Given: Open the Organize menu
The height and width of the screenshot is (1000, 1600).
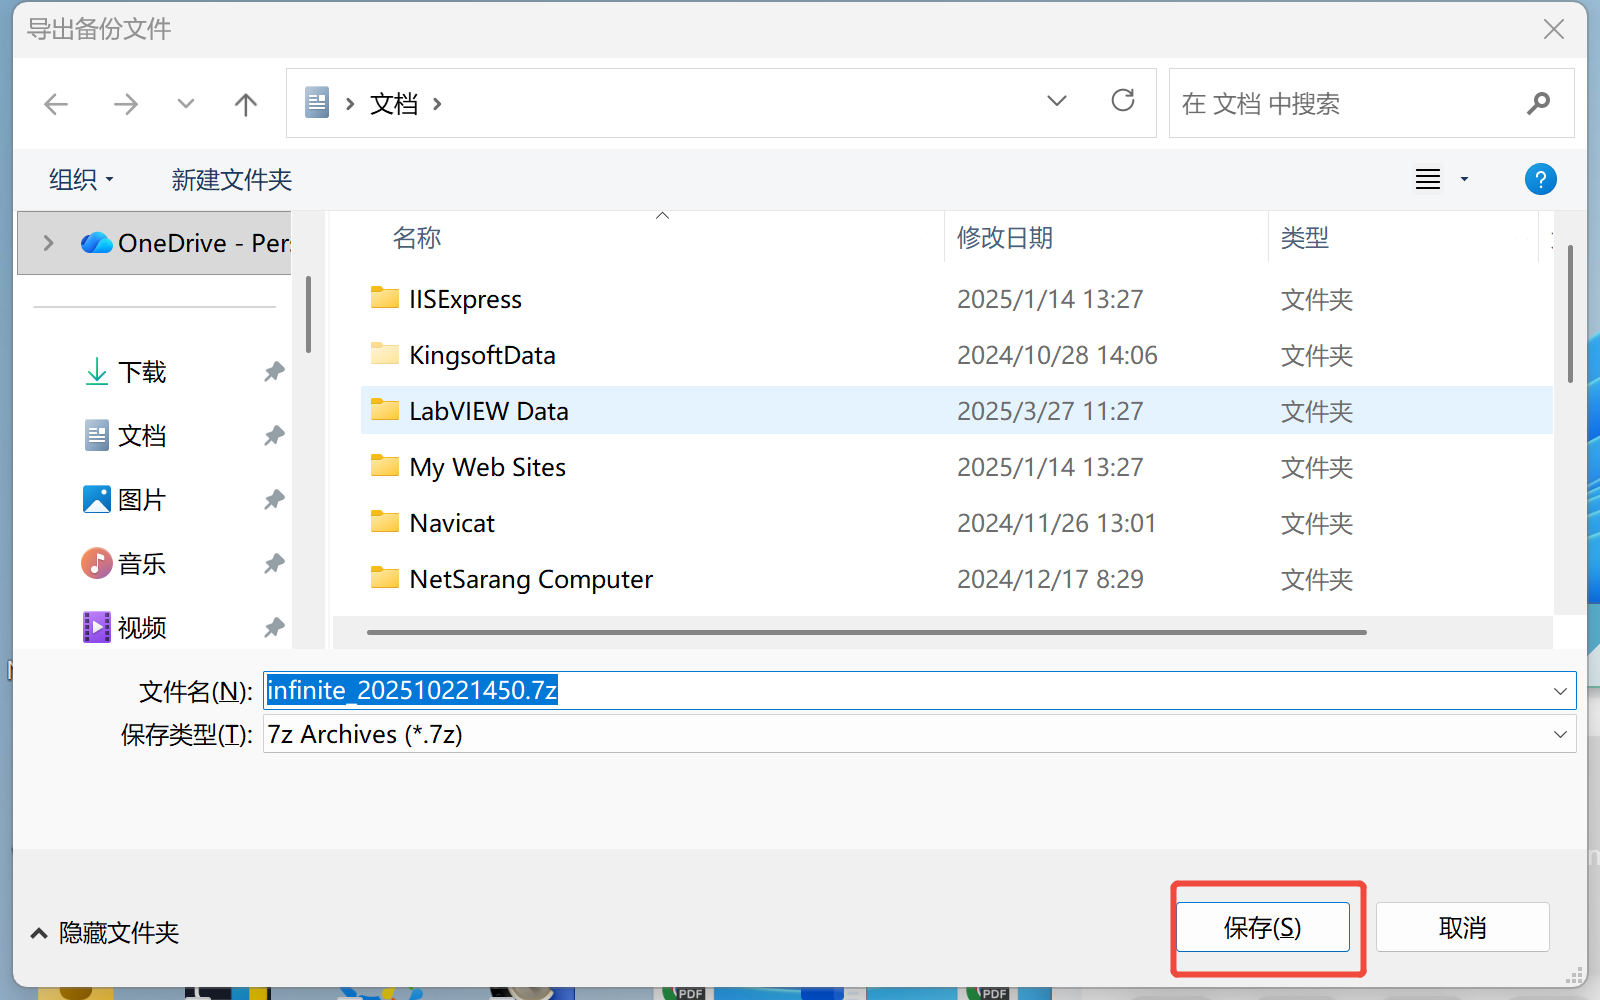Looking at the screenshot, I should click(81, 180).
